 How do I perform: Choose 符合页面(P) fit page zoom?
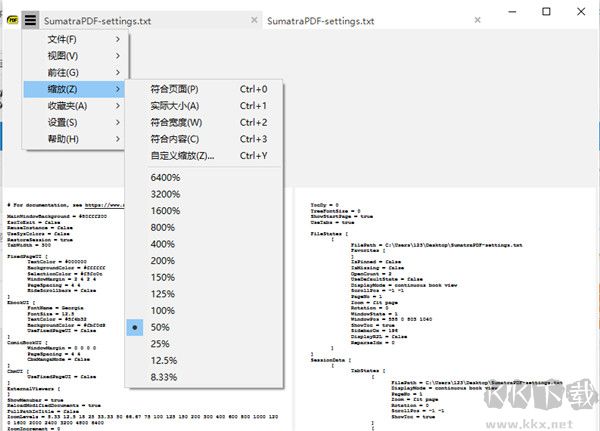[204, 89]
